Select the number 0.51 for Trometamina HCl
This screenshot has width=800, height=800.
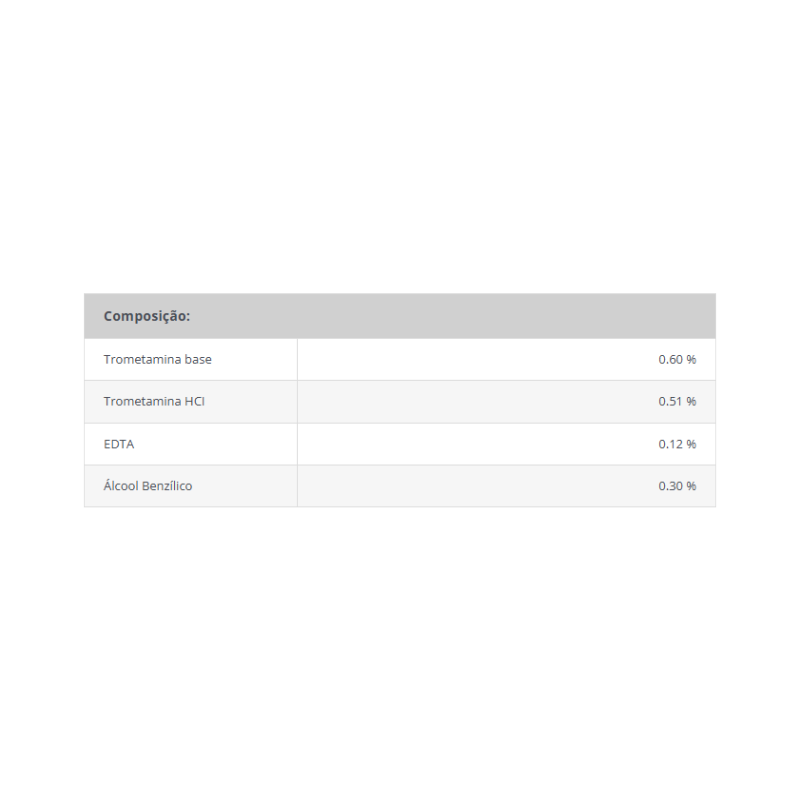(x=670, y=402)
